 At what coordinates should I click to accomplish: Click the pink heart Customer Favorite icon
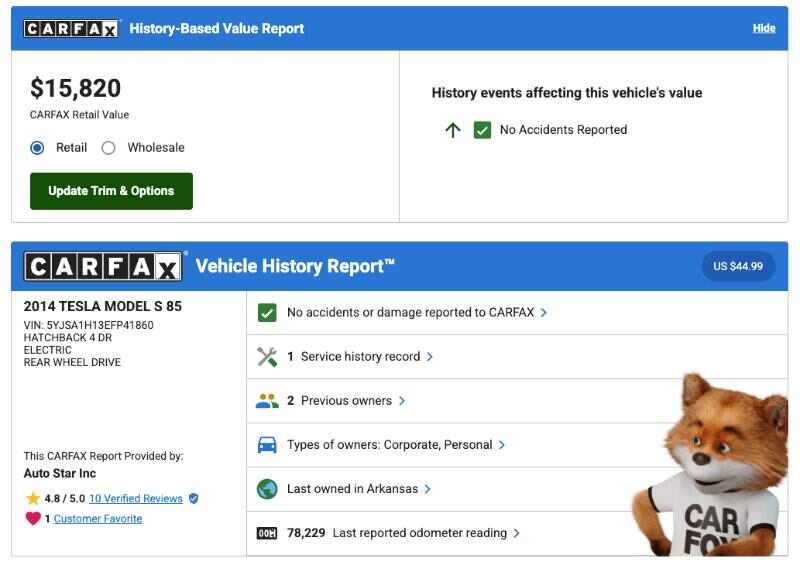[x=33, y=518]
